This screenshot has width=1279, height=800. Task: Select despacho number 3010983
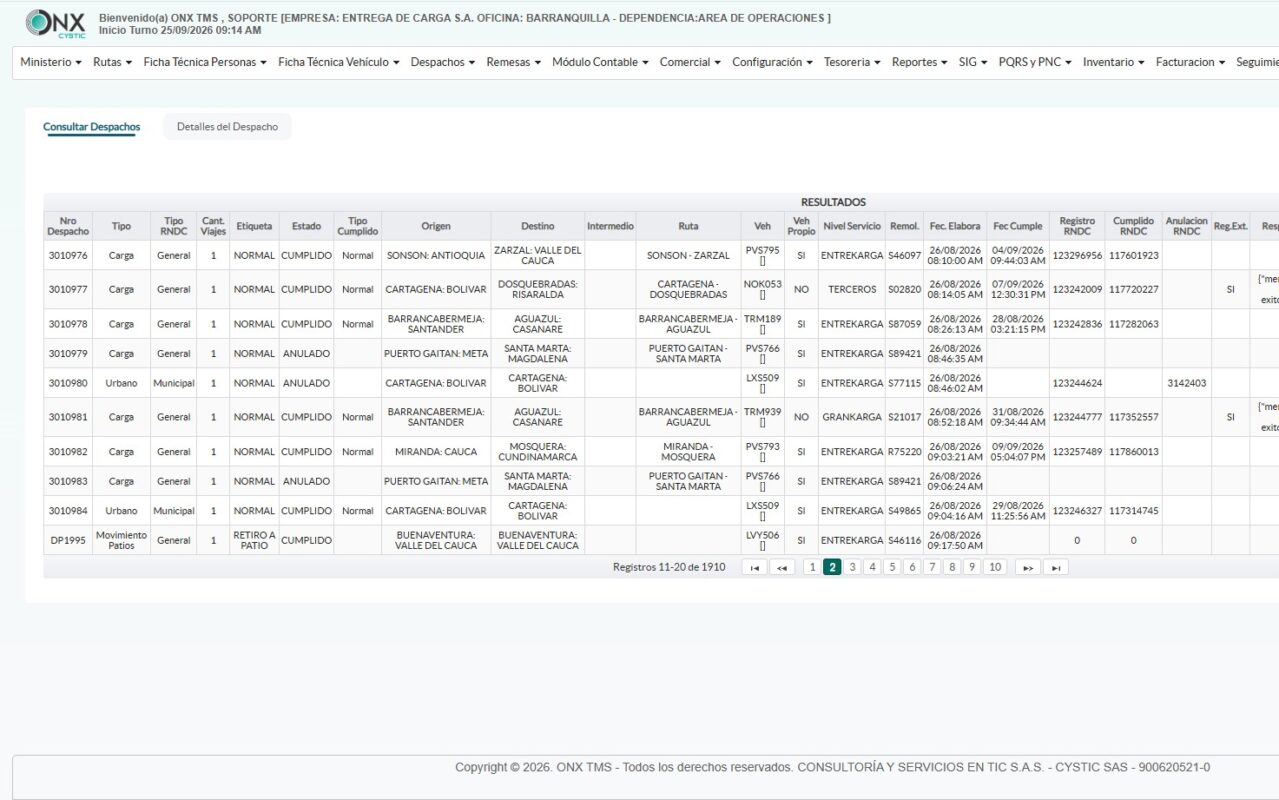click(68, 481)
